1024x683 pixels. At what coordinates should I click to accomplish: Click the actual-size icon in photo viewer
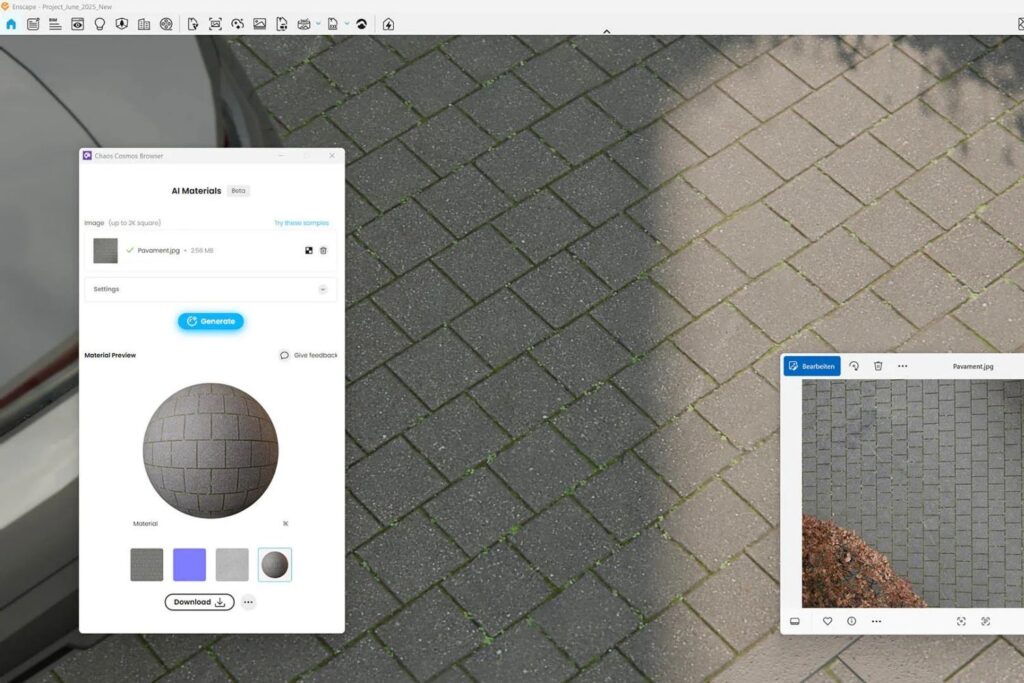tap(985, 621)
